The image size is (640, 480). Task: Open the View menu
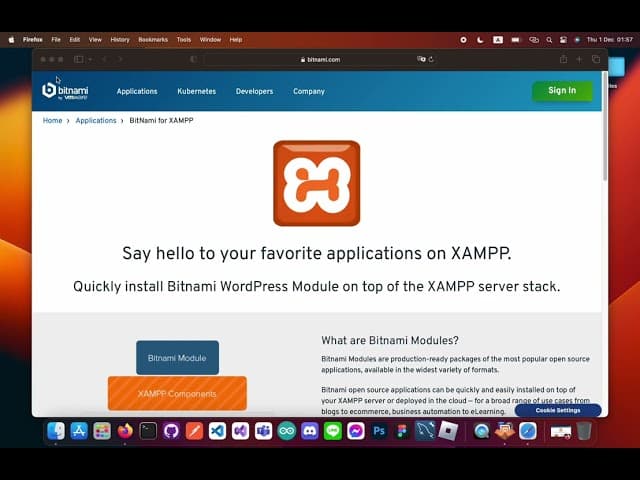point(95,40)
